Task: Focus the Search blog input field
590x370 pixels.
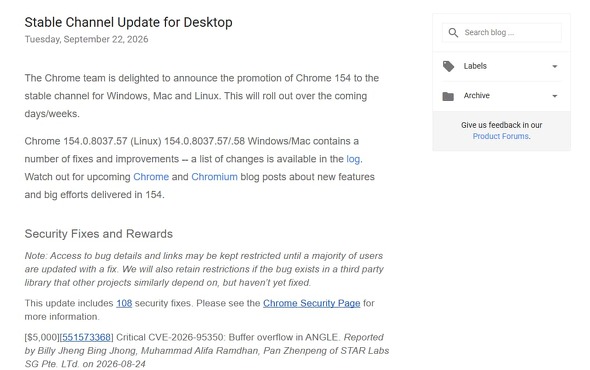Action: tap(502, 33)
